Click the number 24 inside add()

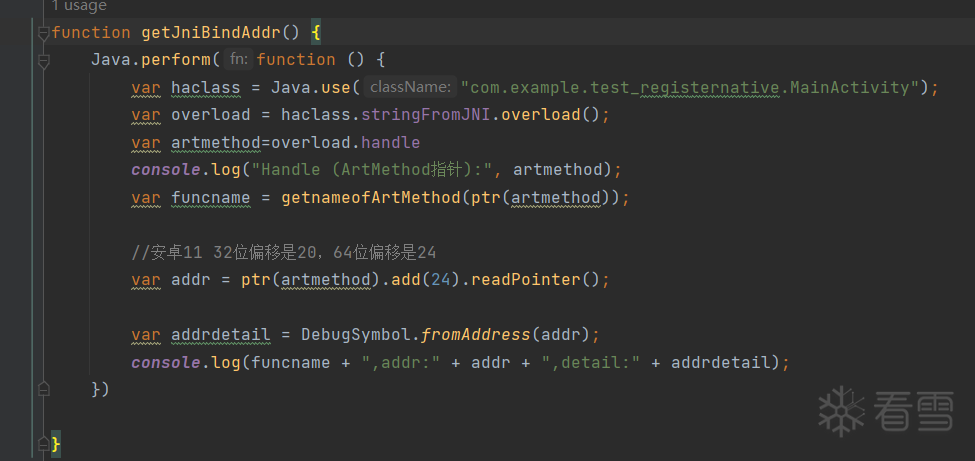(441, 280)
